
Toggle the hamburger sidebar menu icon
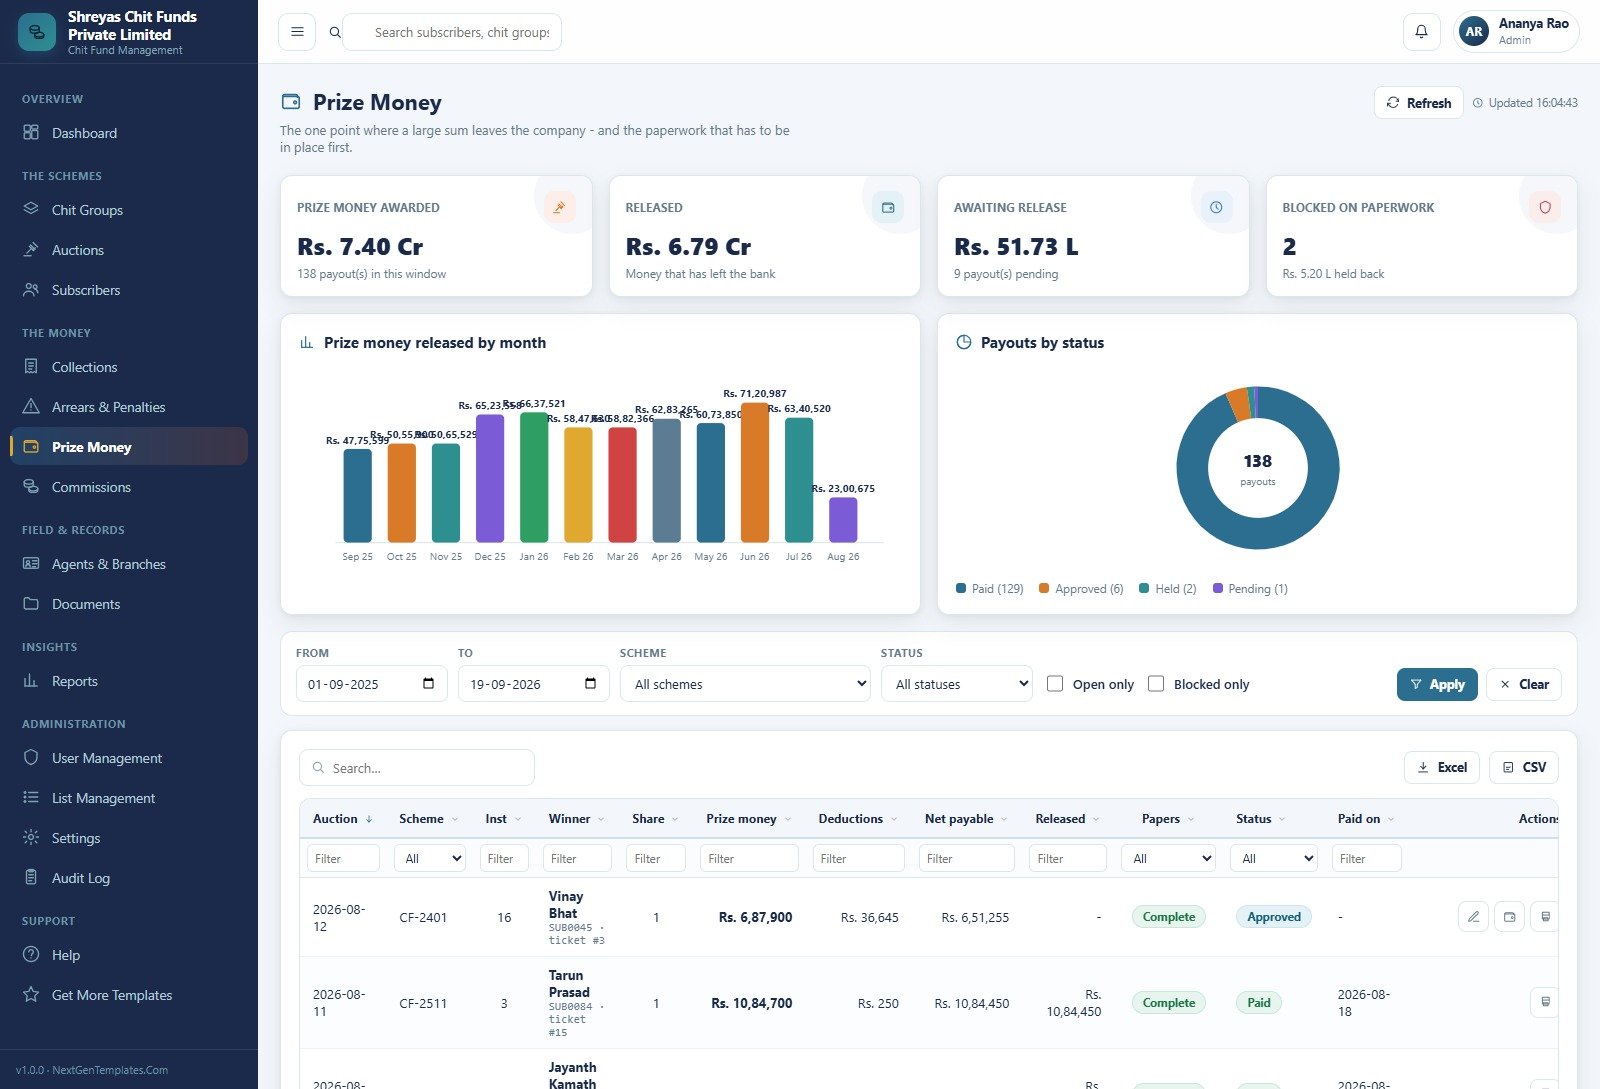pos(297,32)
